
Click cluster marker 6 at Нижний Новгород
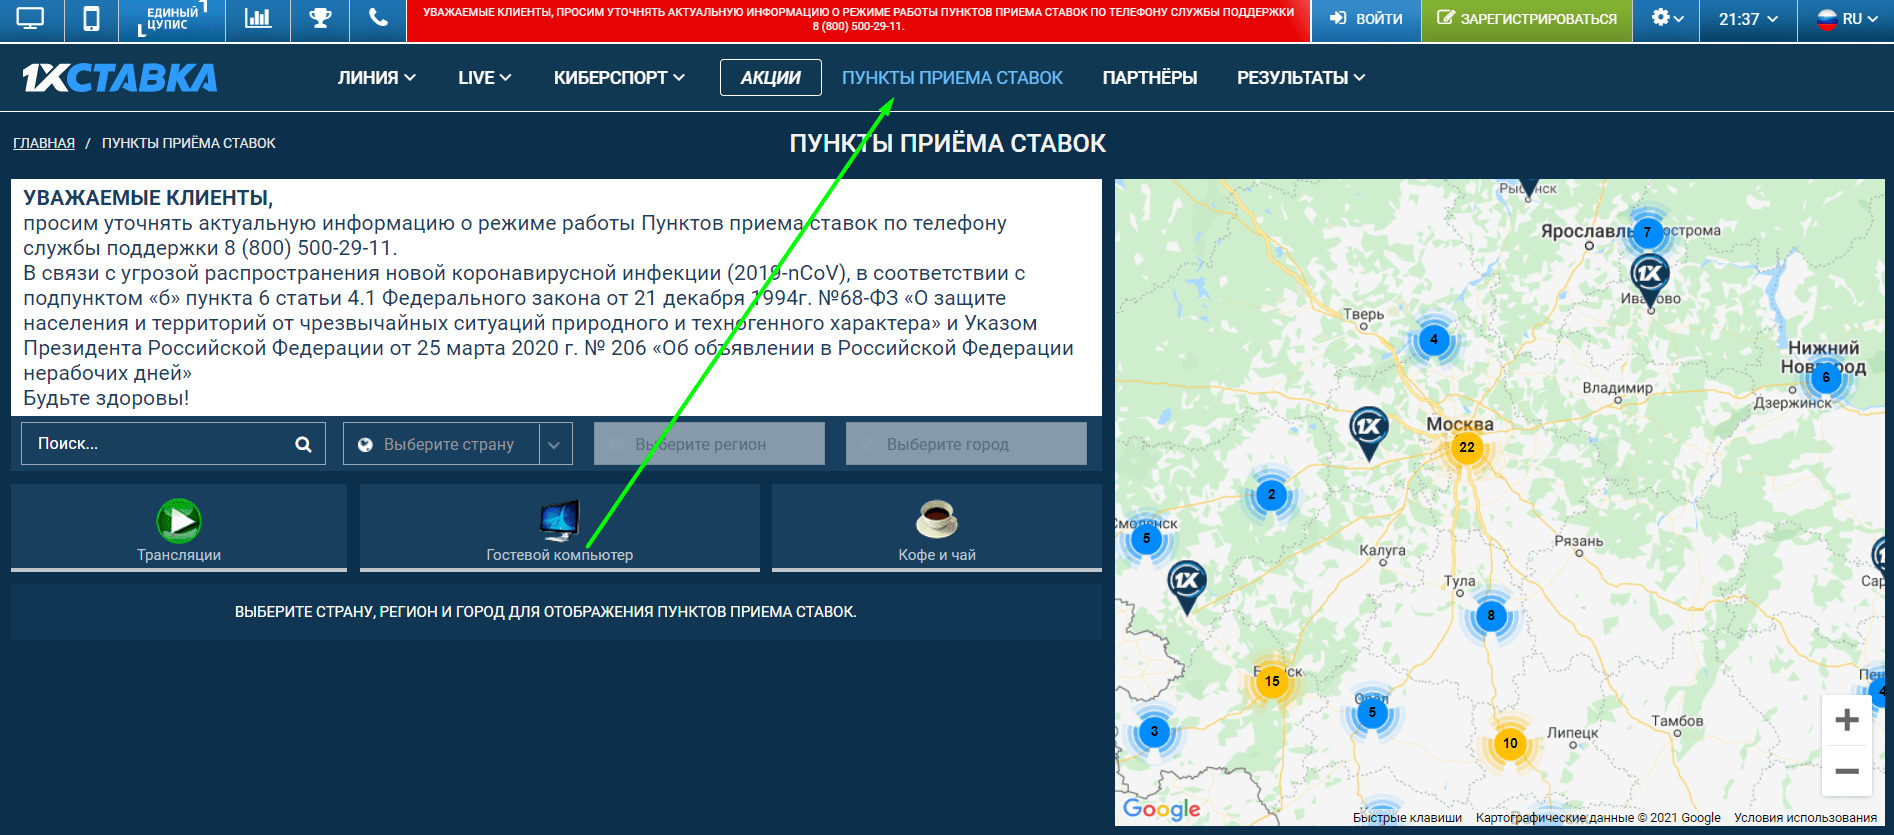tap(1826, 378)
